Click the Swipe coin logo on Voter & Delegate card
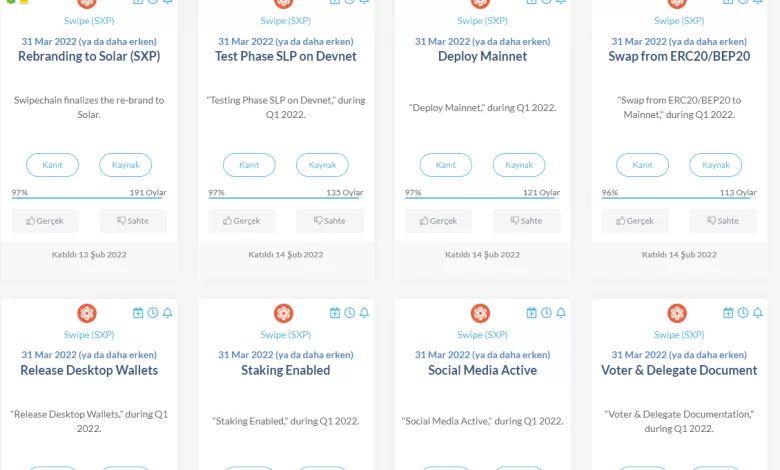Viewport: 780px width, 470px height. pyautogui.click(x=677, y=313)
